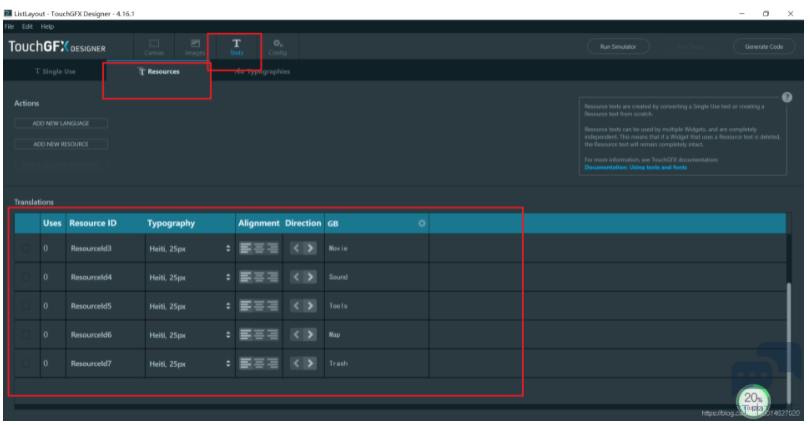
Task: Switch to the Typographies tab
Action: pos(262,71)
